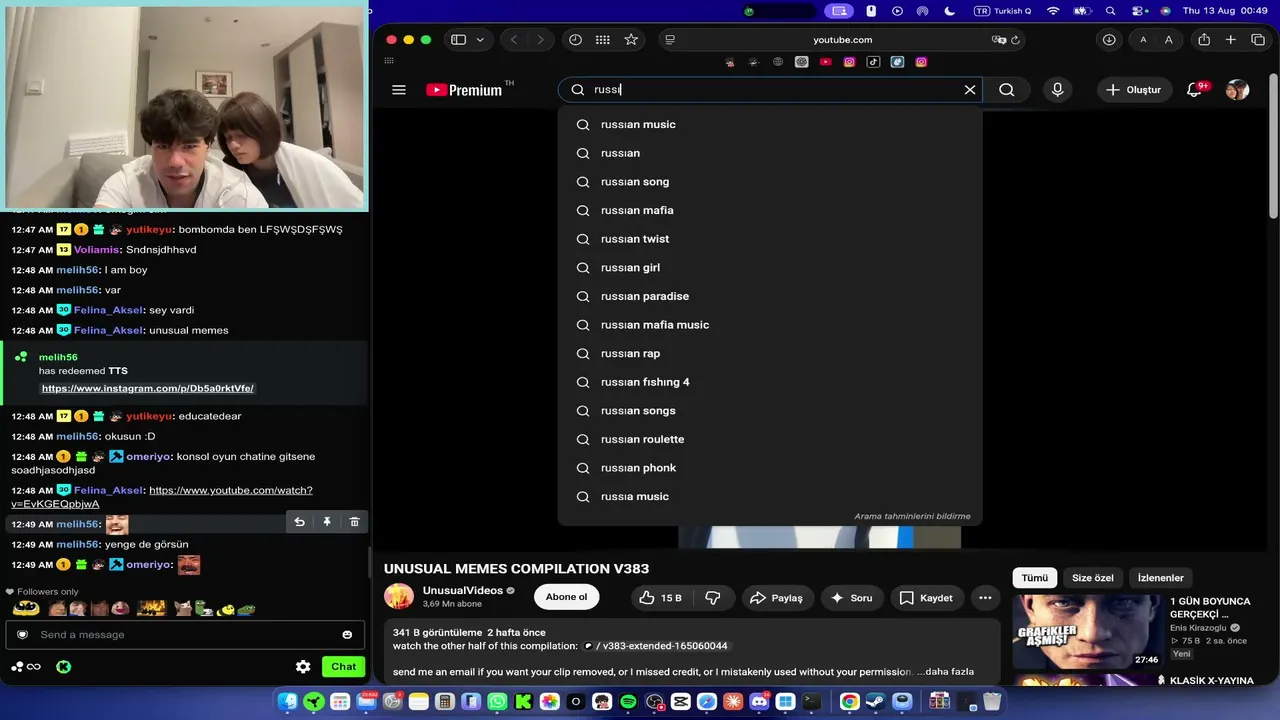This screenshot has width=1280, height=720.
Task: Open Spotify from the Dock
Action: [628, 702]
